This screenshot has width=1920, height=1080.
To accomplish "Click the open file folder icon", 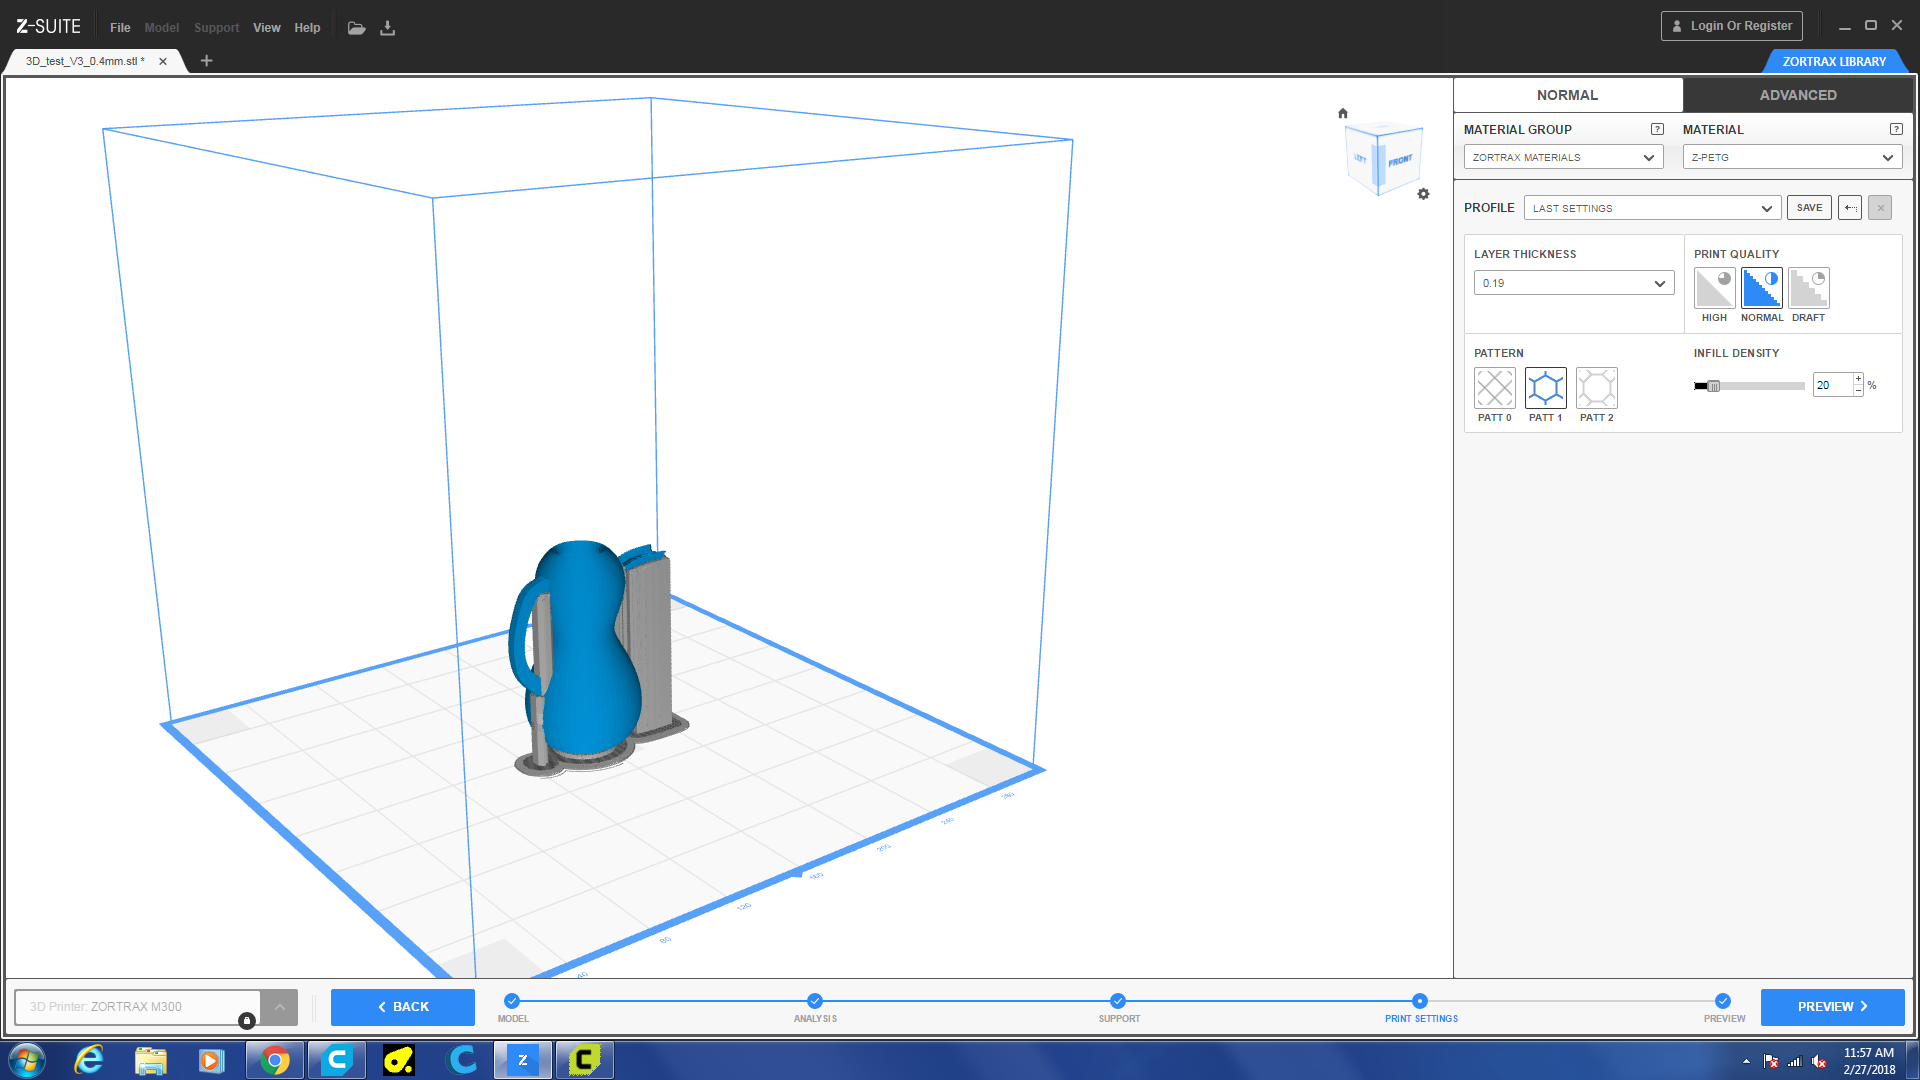I will pyautogui.click(x=356, y=28).
